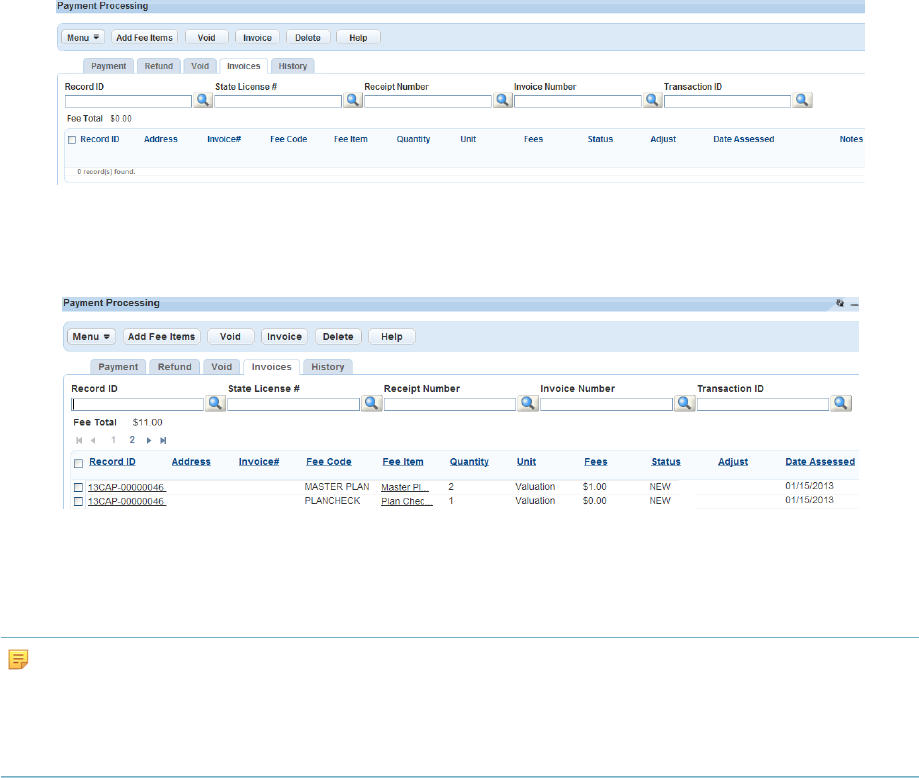Click Add Fee Items button in the lower panel
The width and height of the screenshot is (919, 778).
[162, 337]
